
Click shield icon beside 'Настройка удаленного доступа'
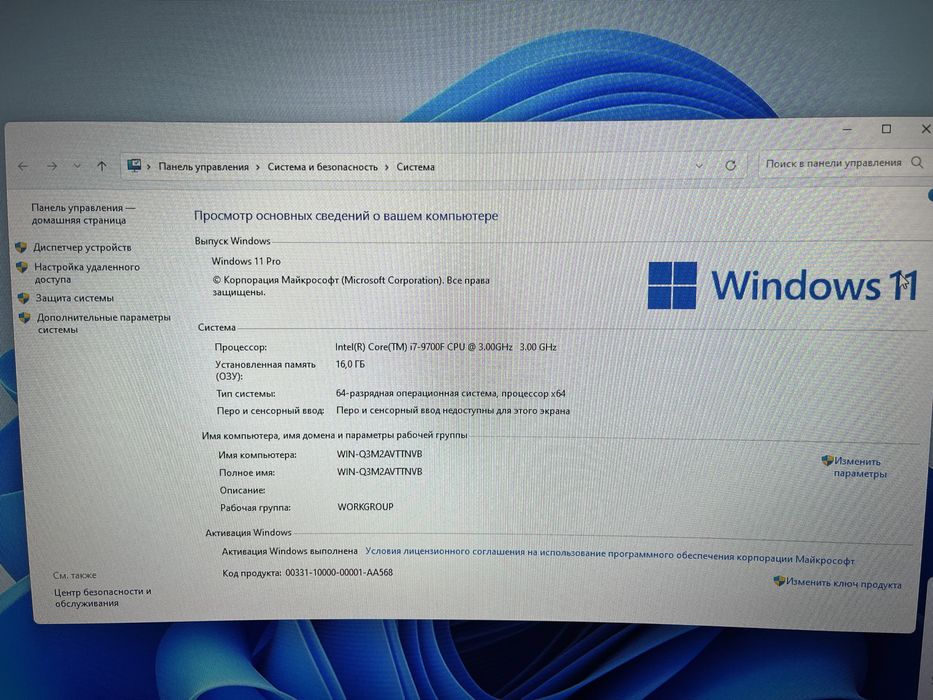[22, 267]
